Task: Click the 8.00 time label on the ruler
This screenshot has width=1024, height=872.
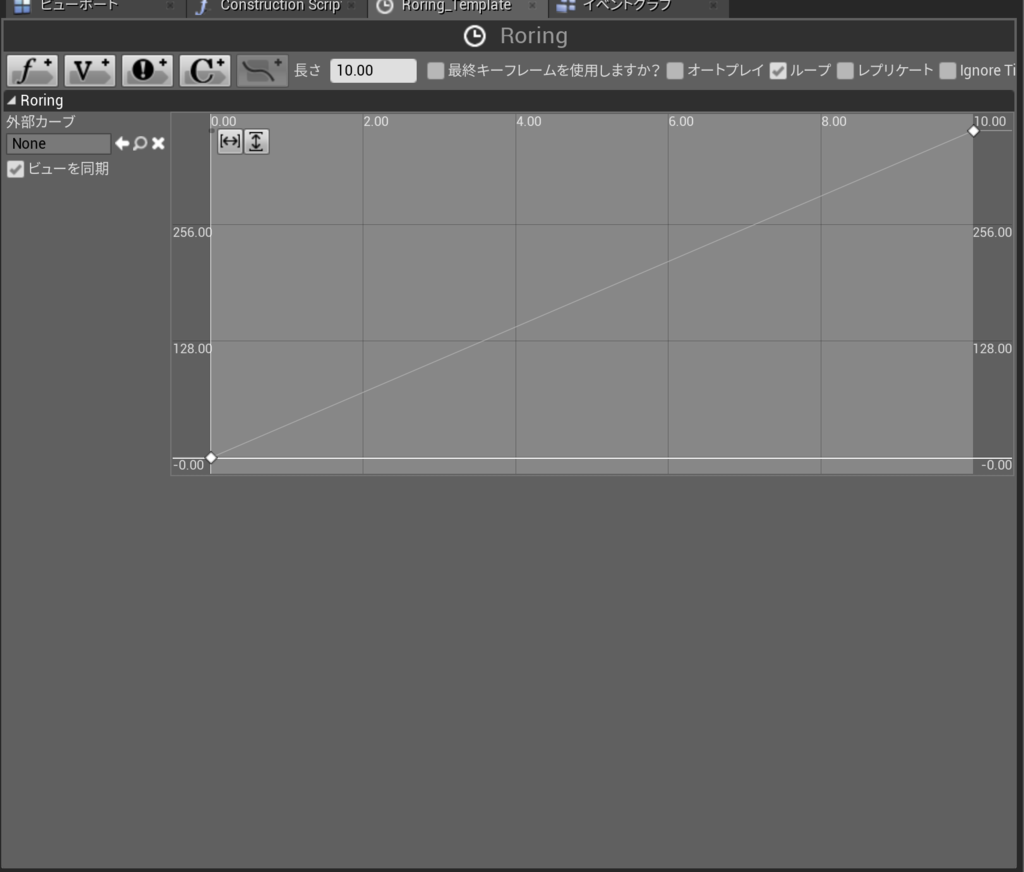Action: (x=834, y=121)
